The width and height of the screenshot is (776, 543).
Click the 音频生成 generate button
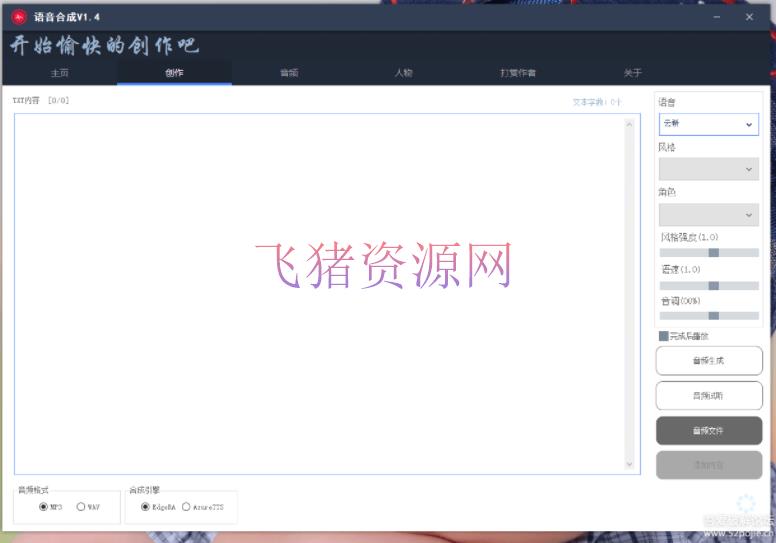tap(709, 361)
